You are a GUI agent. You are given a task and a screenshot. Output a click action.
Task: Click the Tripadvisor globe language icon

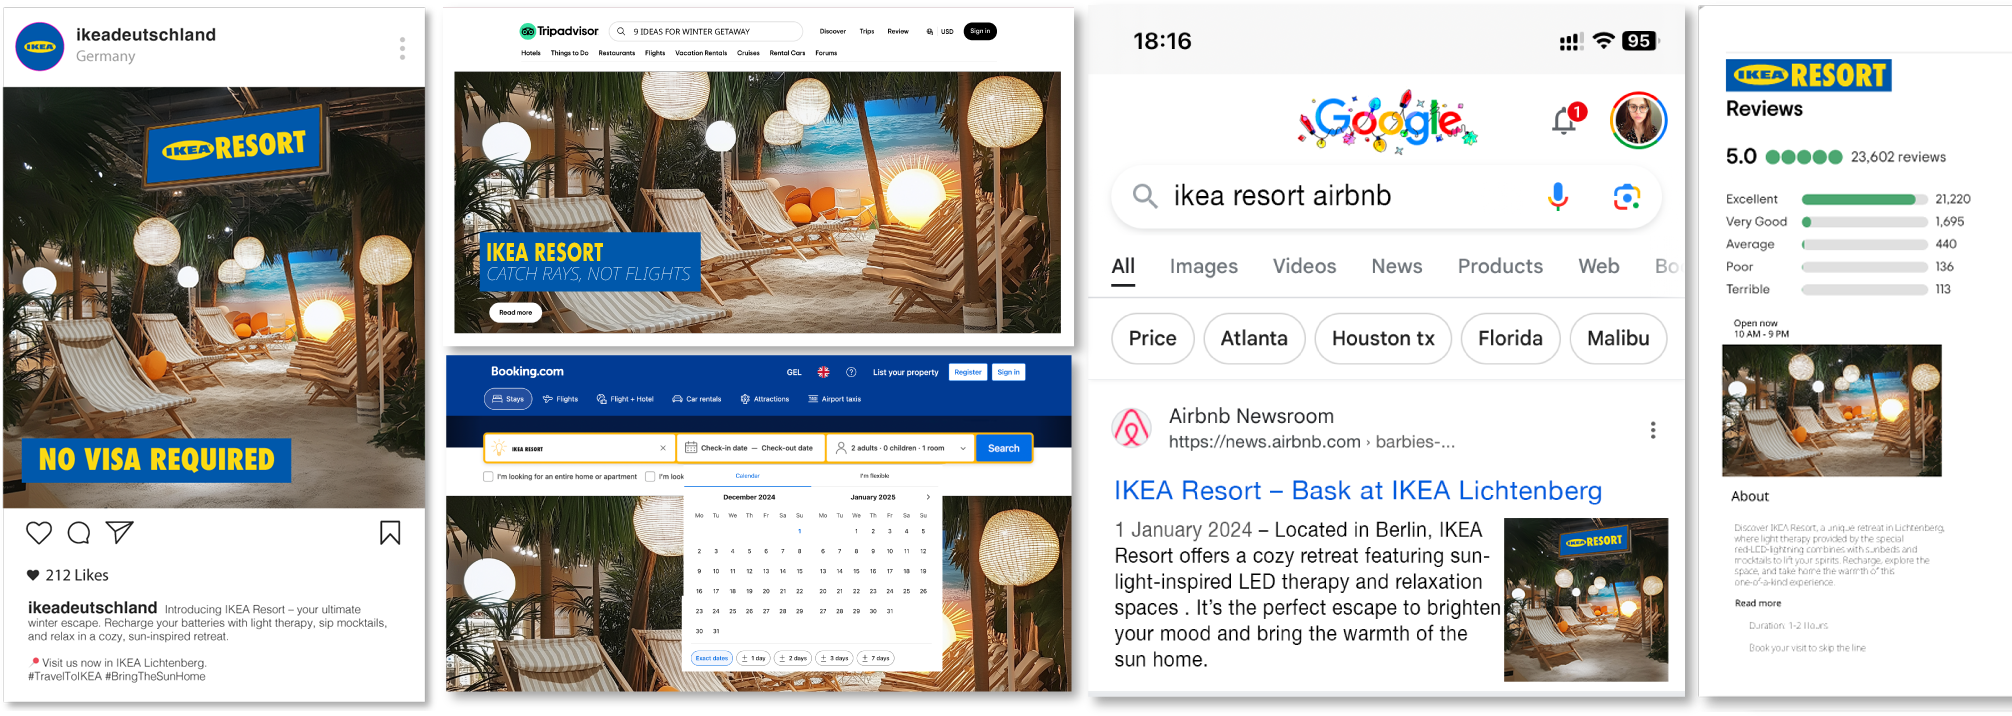tap(930, 31)
